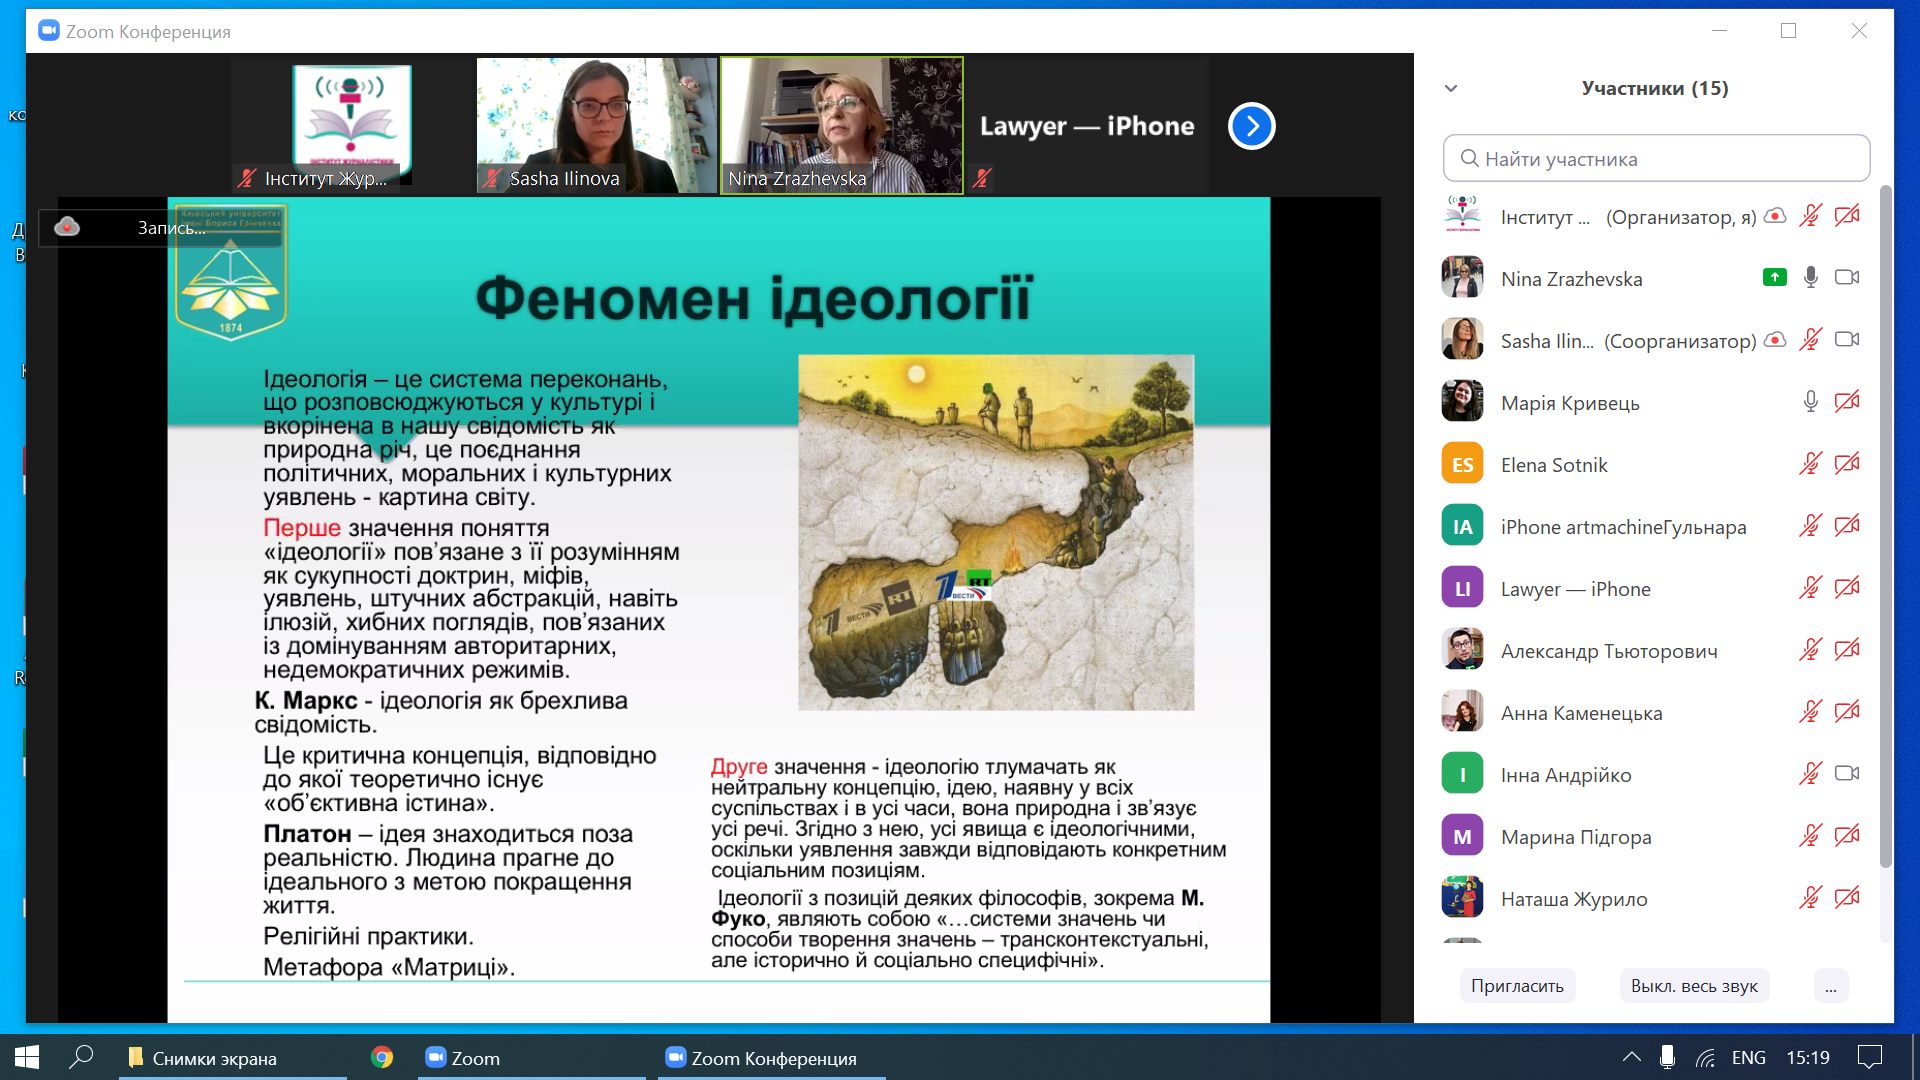
Task: Click the Chrome icon in the taskbar
Action: (x=381, y=1057)
